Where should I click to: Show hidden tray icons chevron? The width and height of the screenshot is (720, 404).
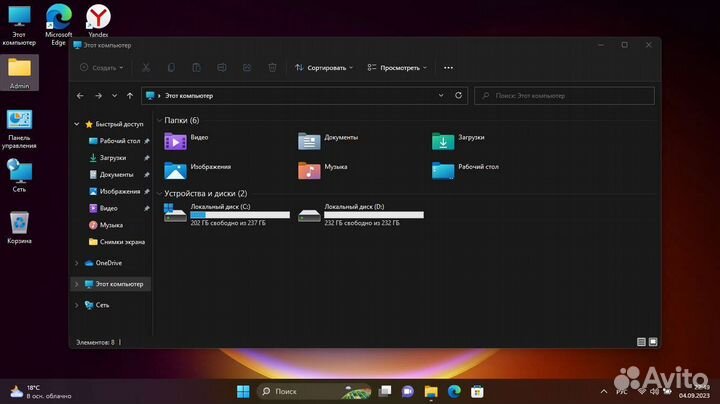click(x=604, y=391)
